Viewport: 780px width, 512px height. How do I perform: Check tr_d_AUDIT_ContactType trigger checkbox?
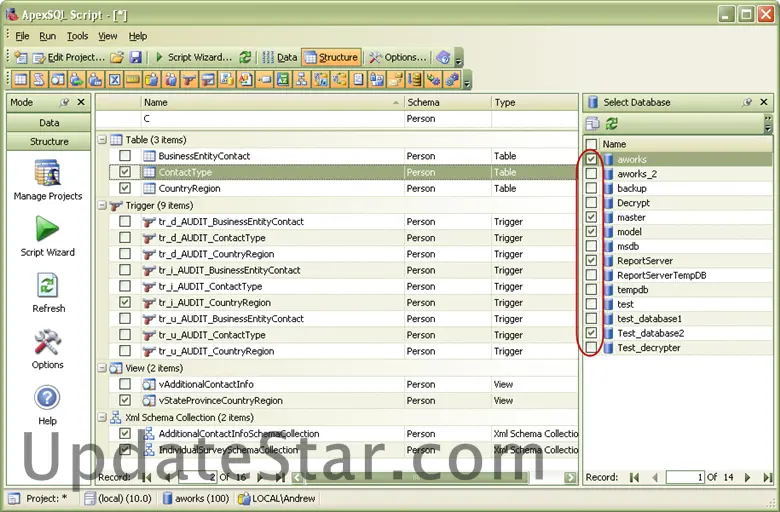click(x=125, y=237)
